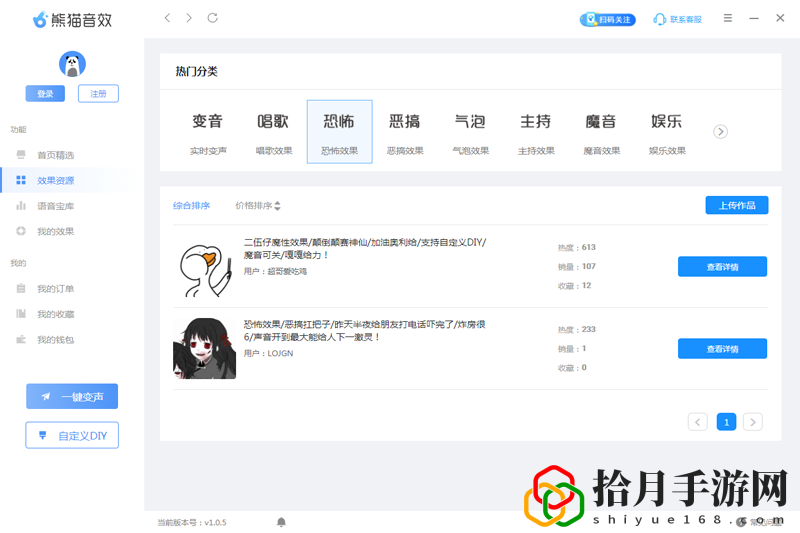Image resolution: width=800 pixels, height=533 pixels.
Task: Click the notification bell icon
Action: pyautogui.click(x=281, y=522)
